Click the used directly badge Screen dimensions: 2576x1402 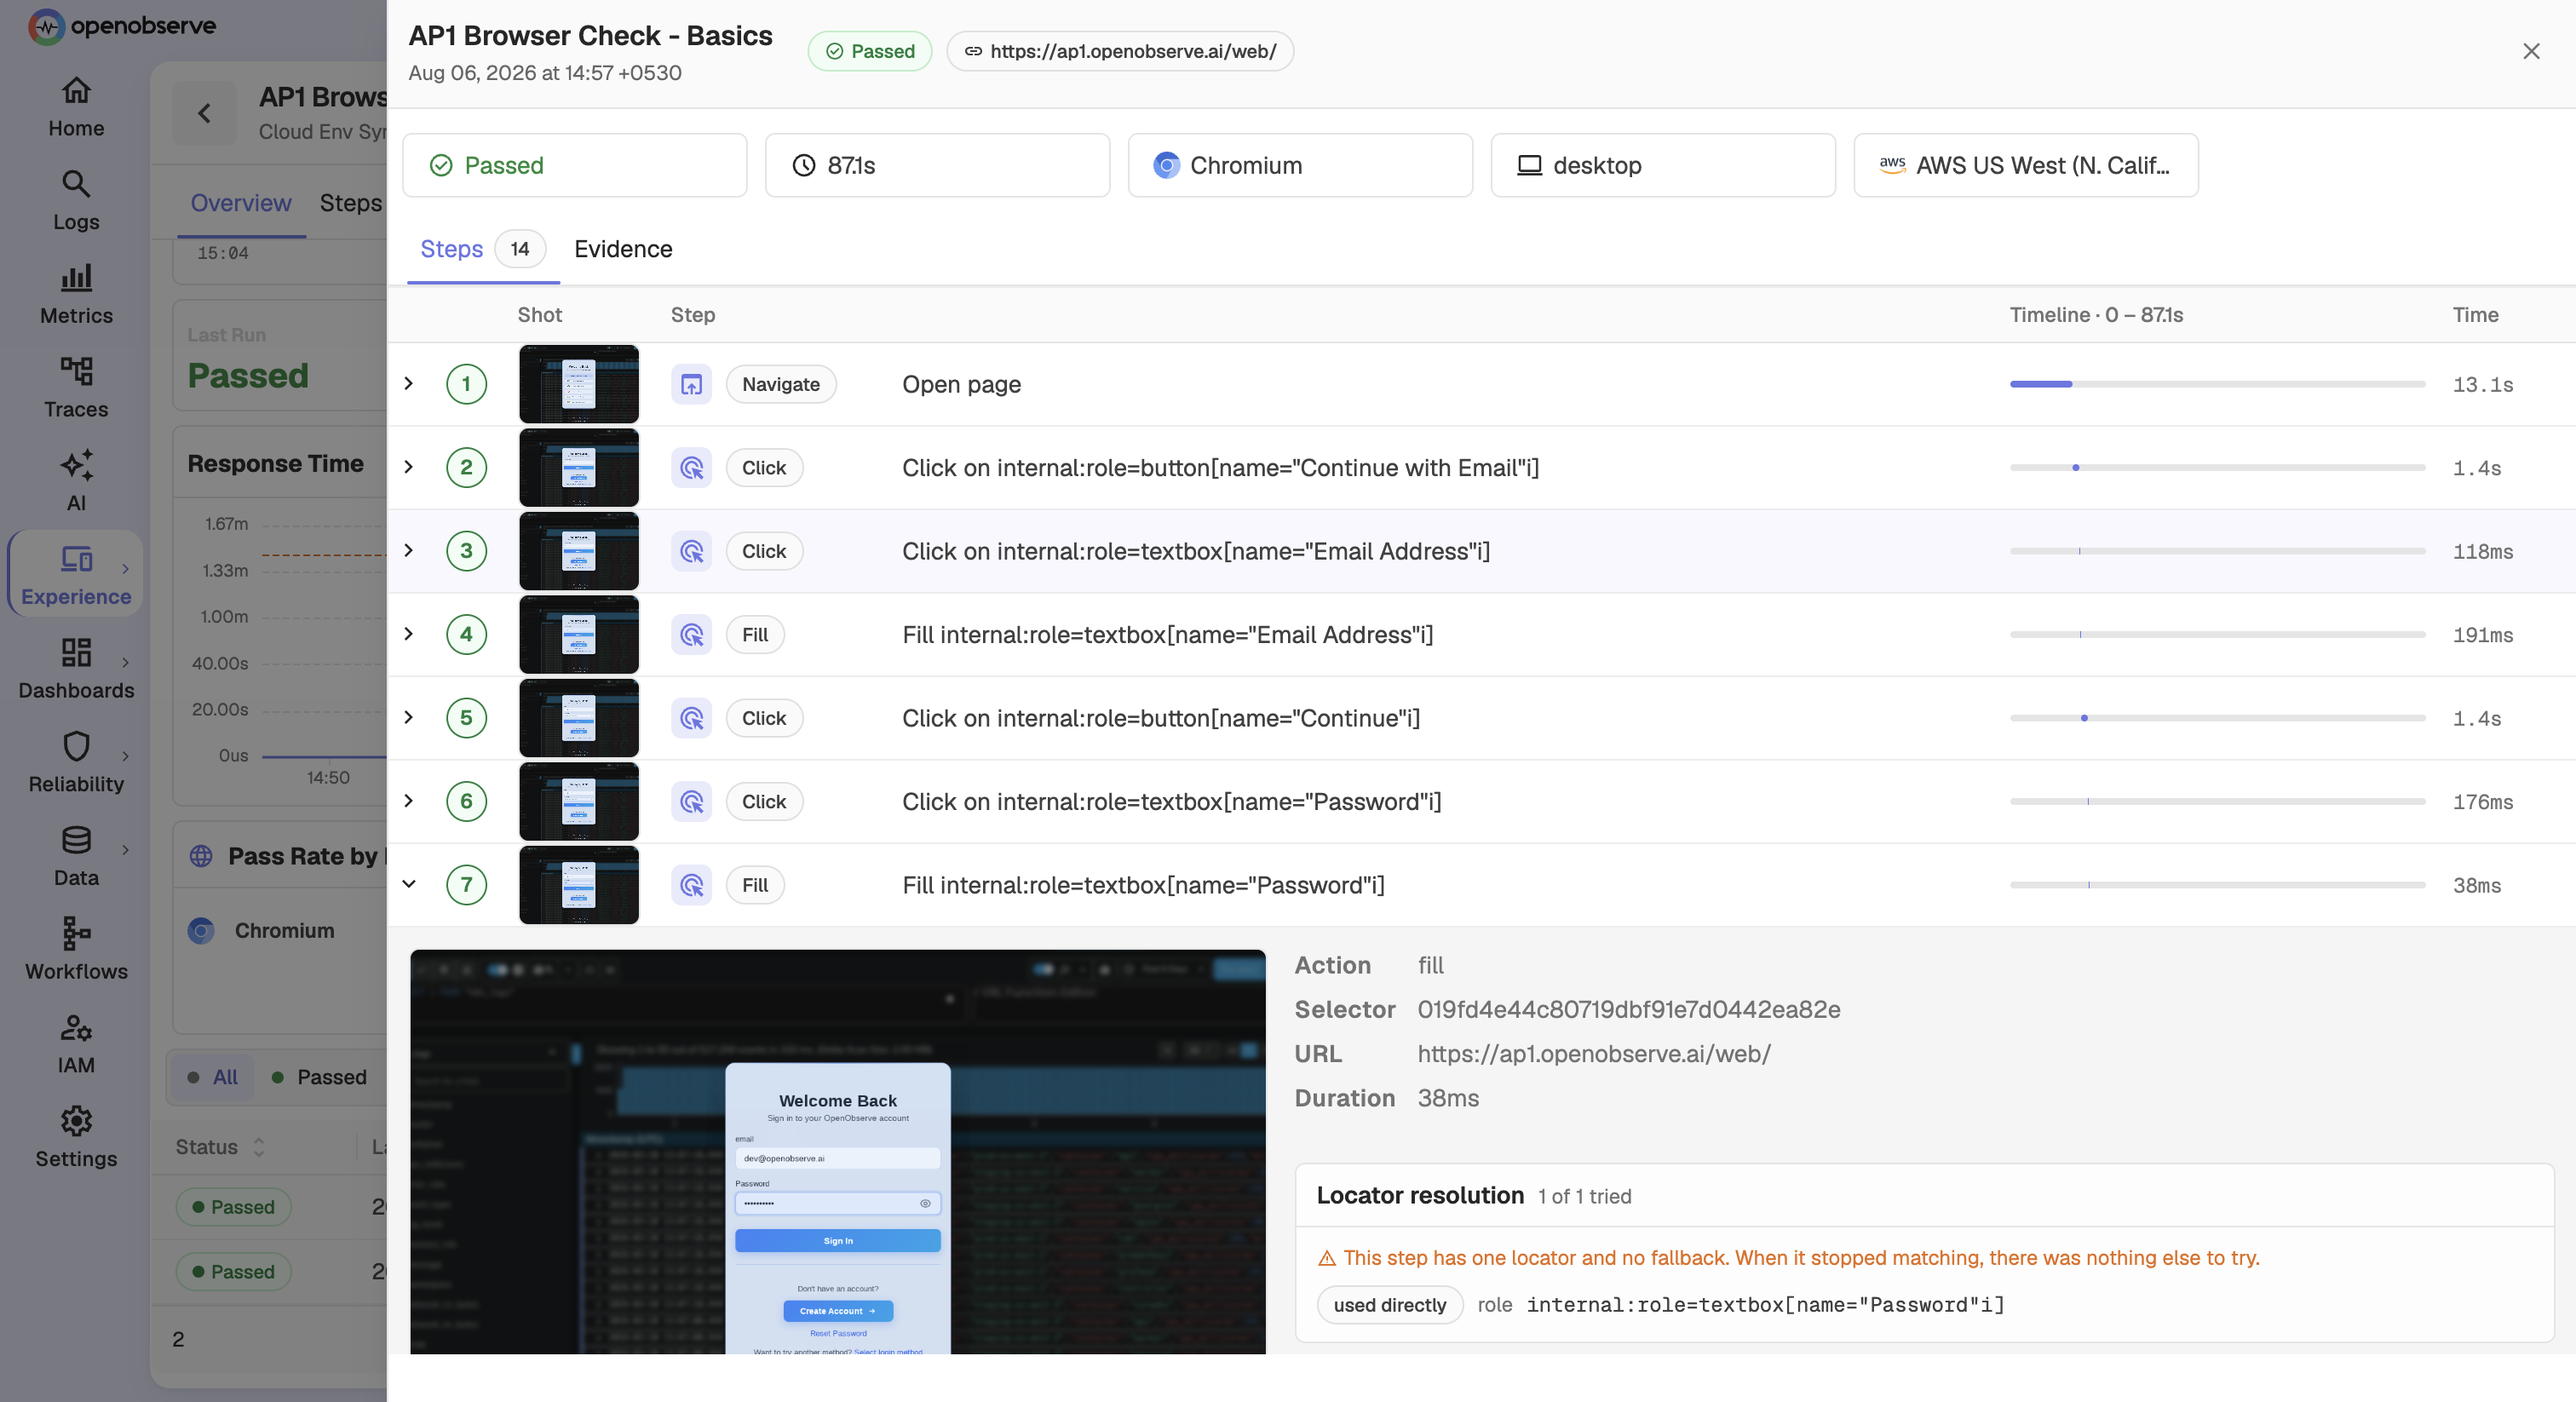pyautogui.click(x=1390, y=1305)
